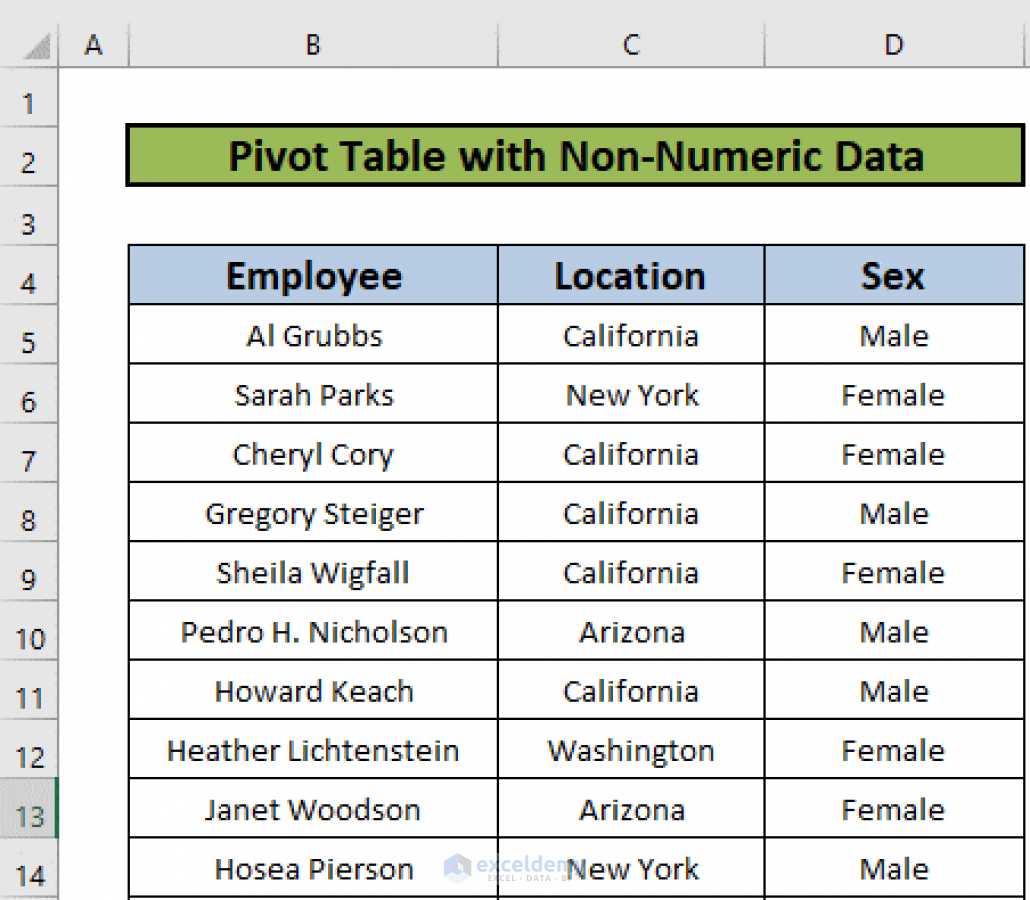Select row header 13
Viewport: 1030px width, 900px height.
point(29,815)
